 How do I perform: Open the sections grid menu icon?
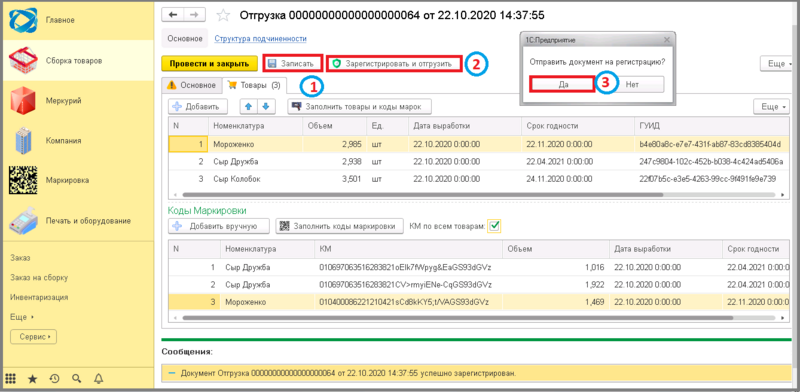[11, 378]
